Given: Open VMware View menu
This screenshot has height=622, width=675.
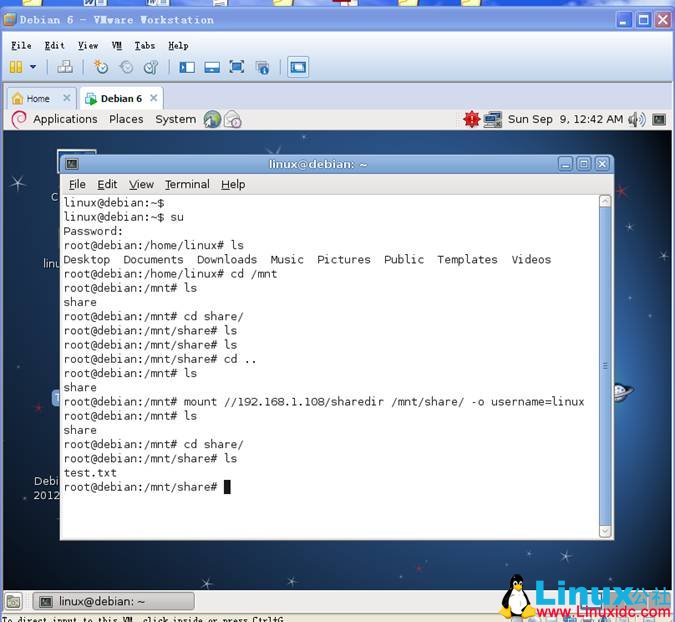Looking at the screenshot, I should tap(88, 46).
